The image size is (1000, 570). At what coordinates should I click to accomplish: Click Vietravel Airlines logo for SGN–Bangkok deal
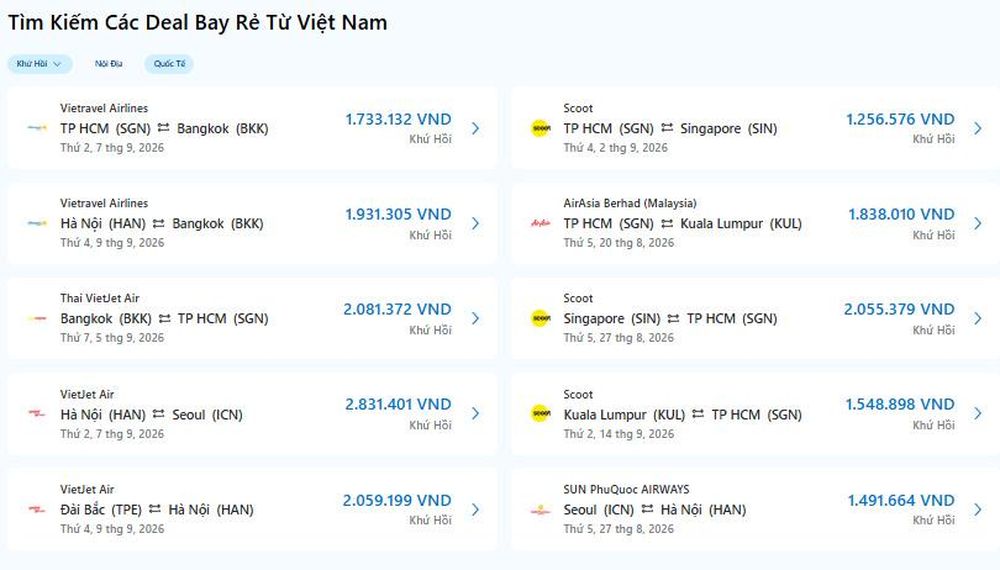(37, 128)
